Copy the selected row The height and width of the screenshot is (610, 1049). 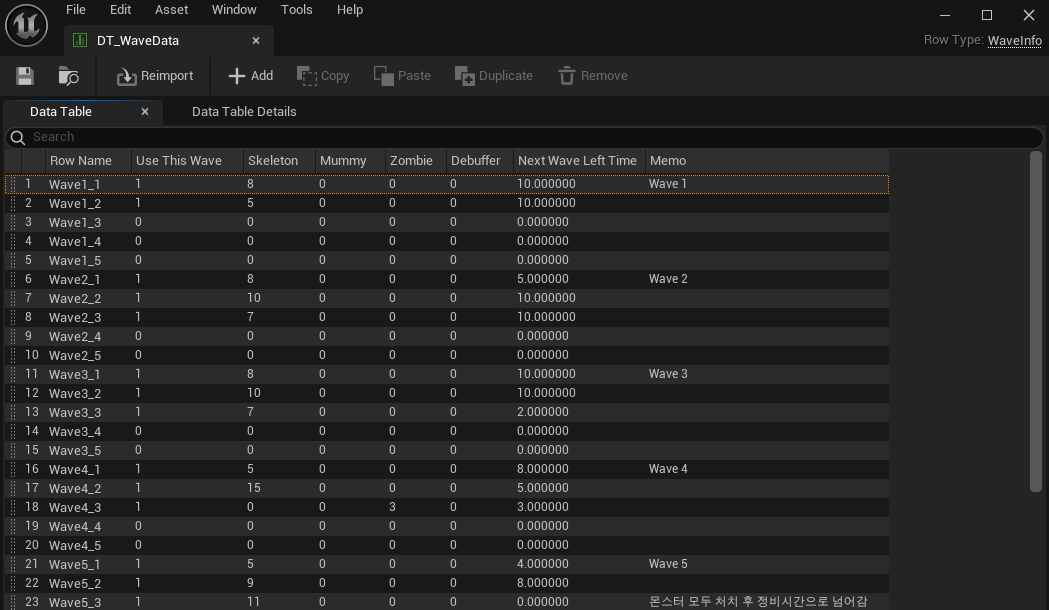[x=323, y=76]
